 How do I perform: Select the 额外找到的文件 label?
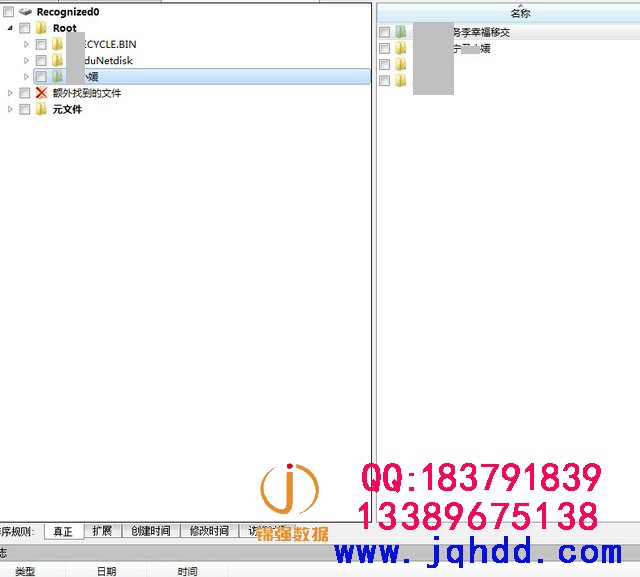tap(87, 93)
